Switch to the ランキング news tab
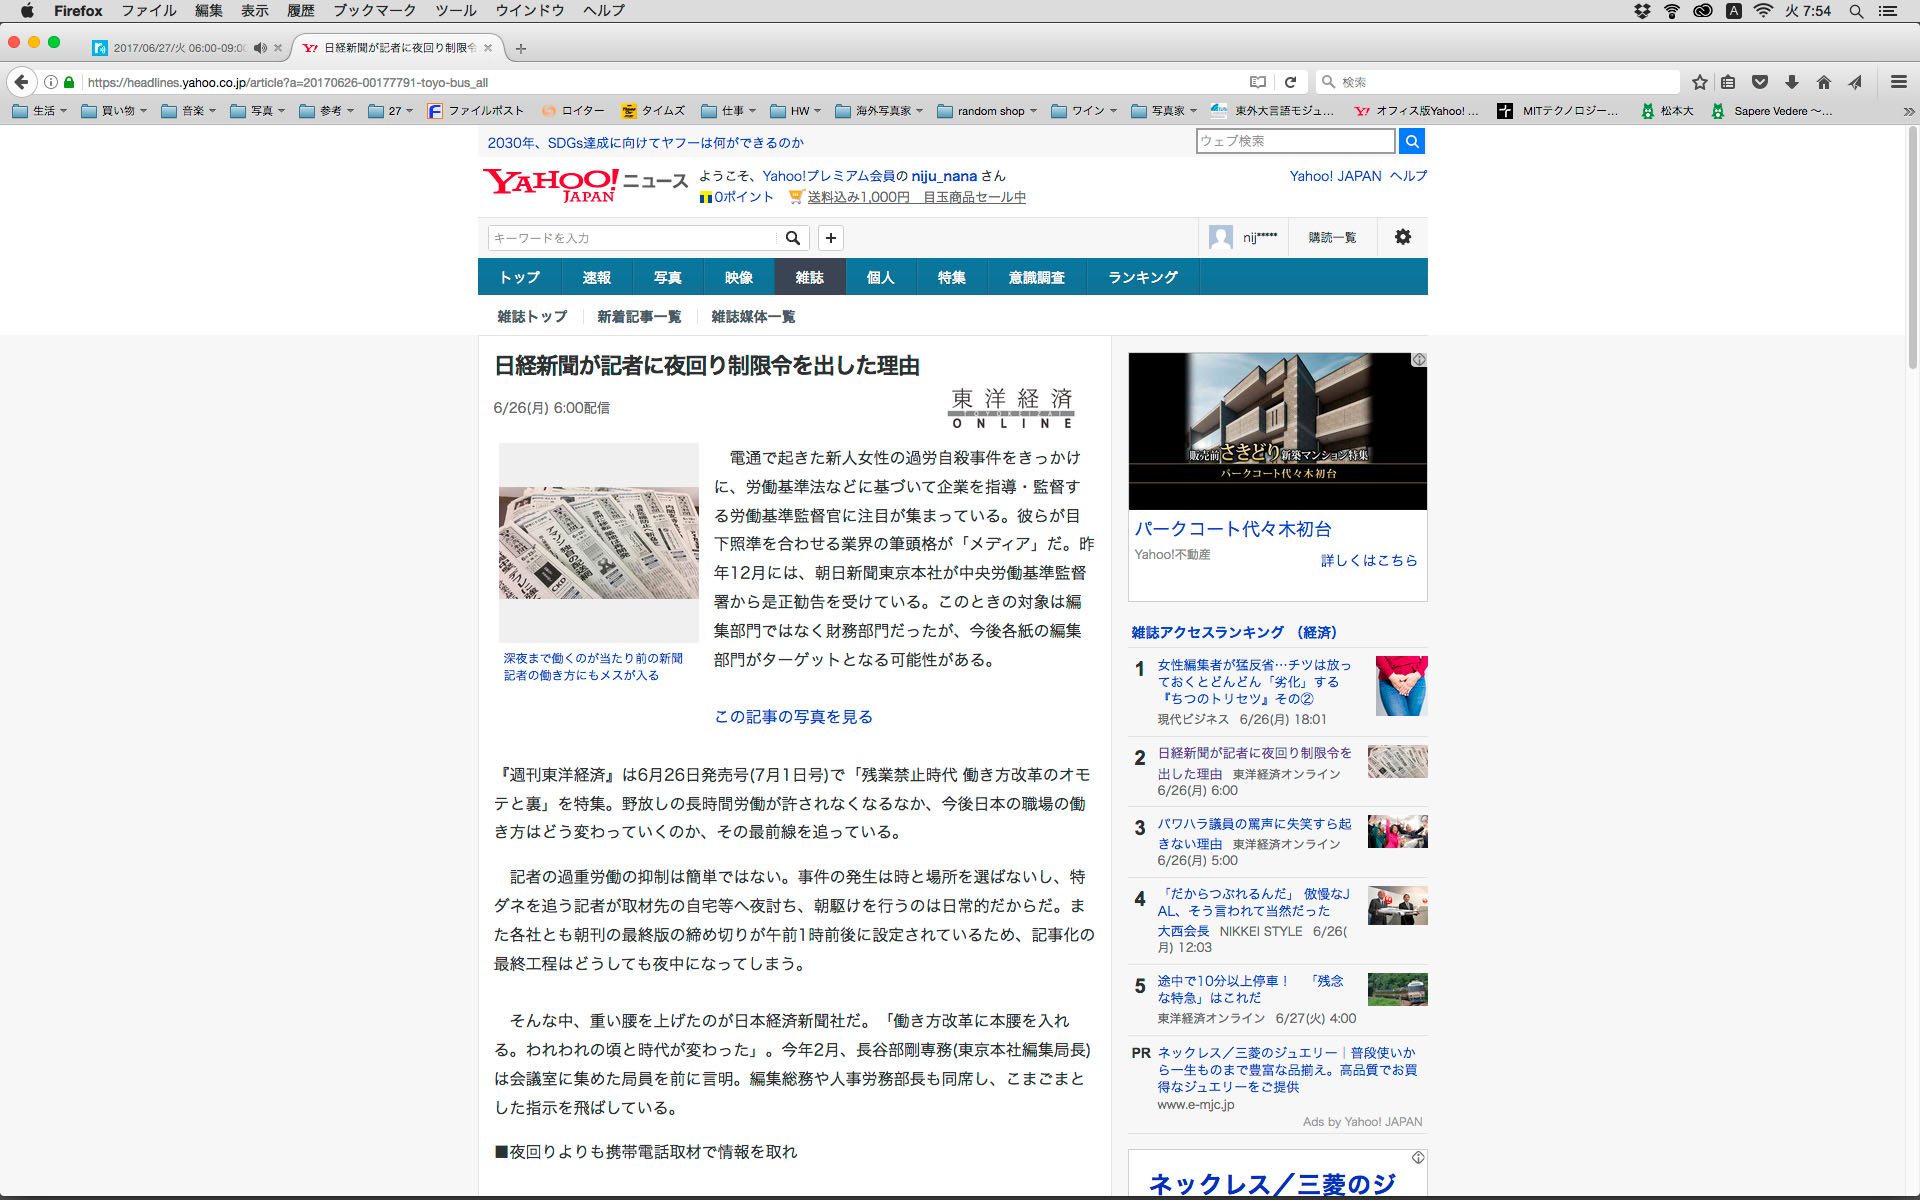This screenshot has height=1200, width=1920. point(1142,277)
